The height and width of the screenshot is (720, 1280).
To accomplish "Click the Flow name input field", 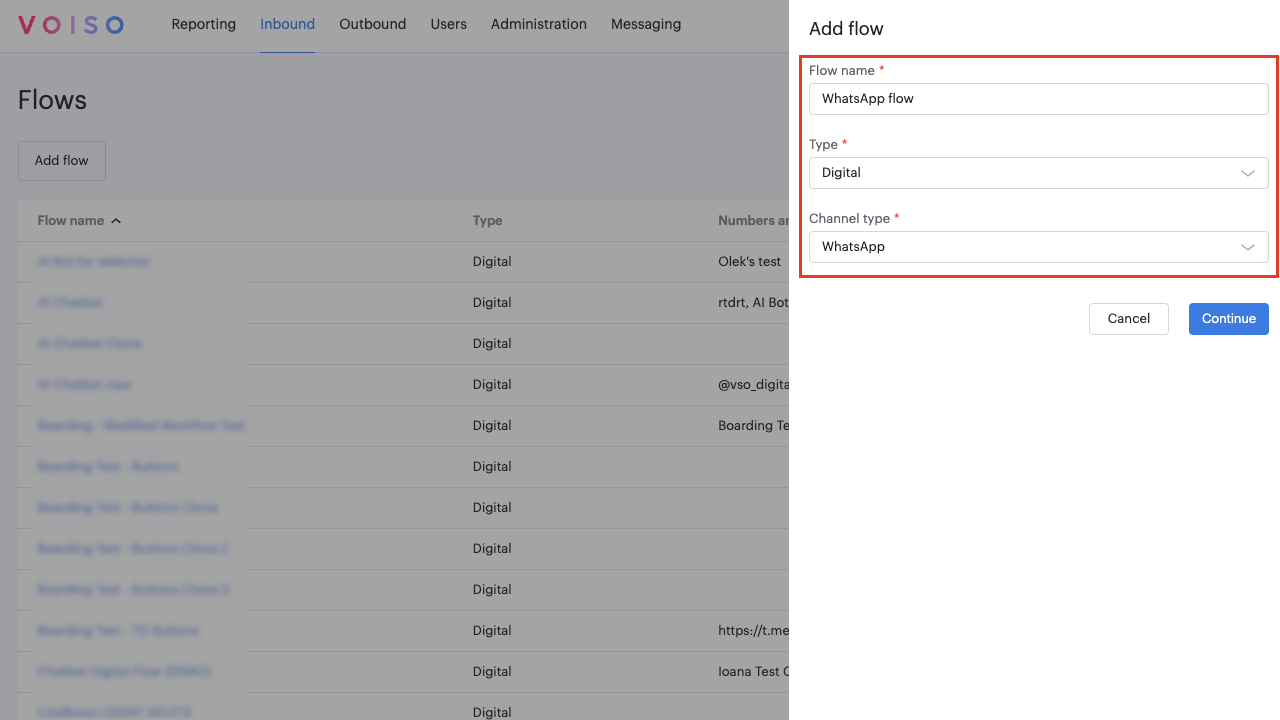I will [1039, 99].
